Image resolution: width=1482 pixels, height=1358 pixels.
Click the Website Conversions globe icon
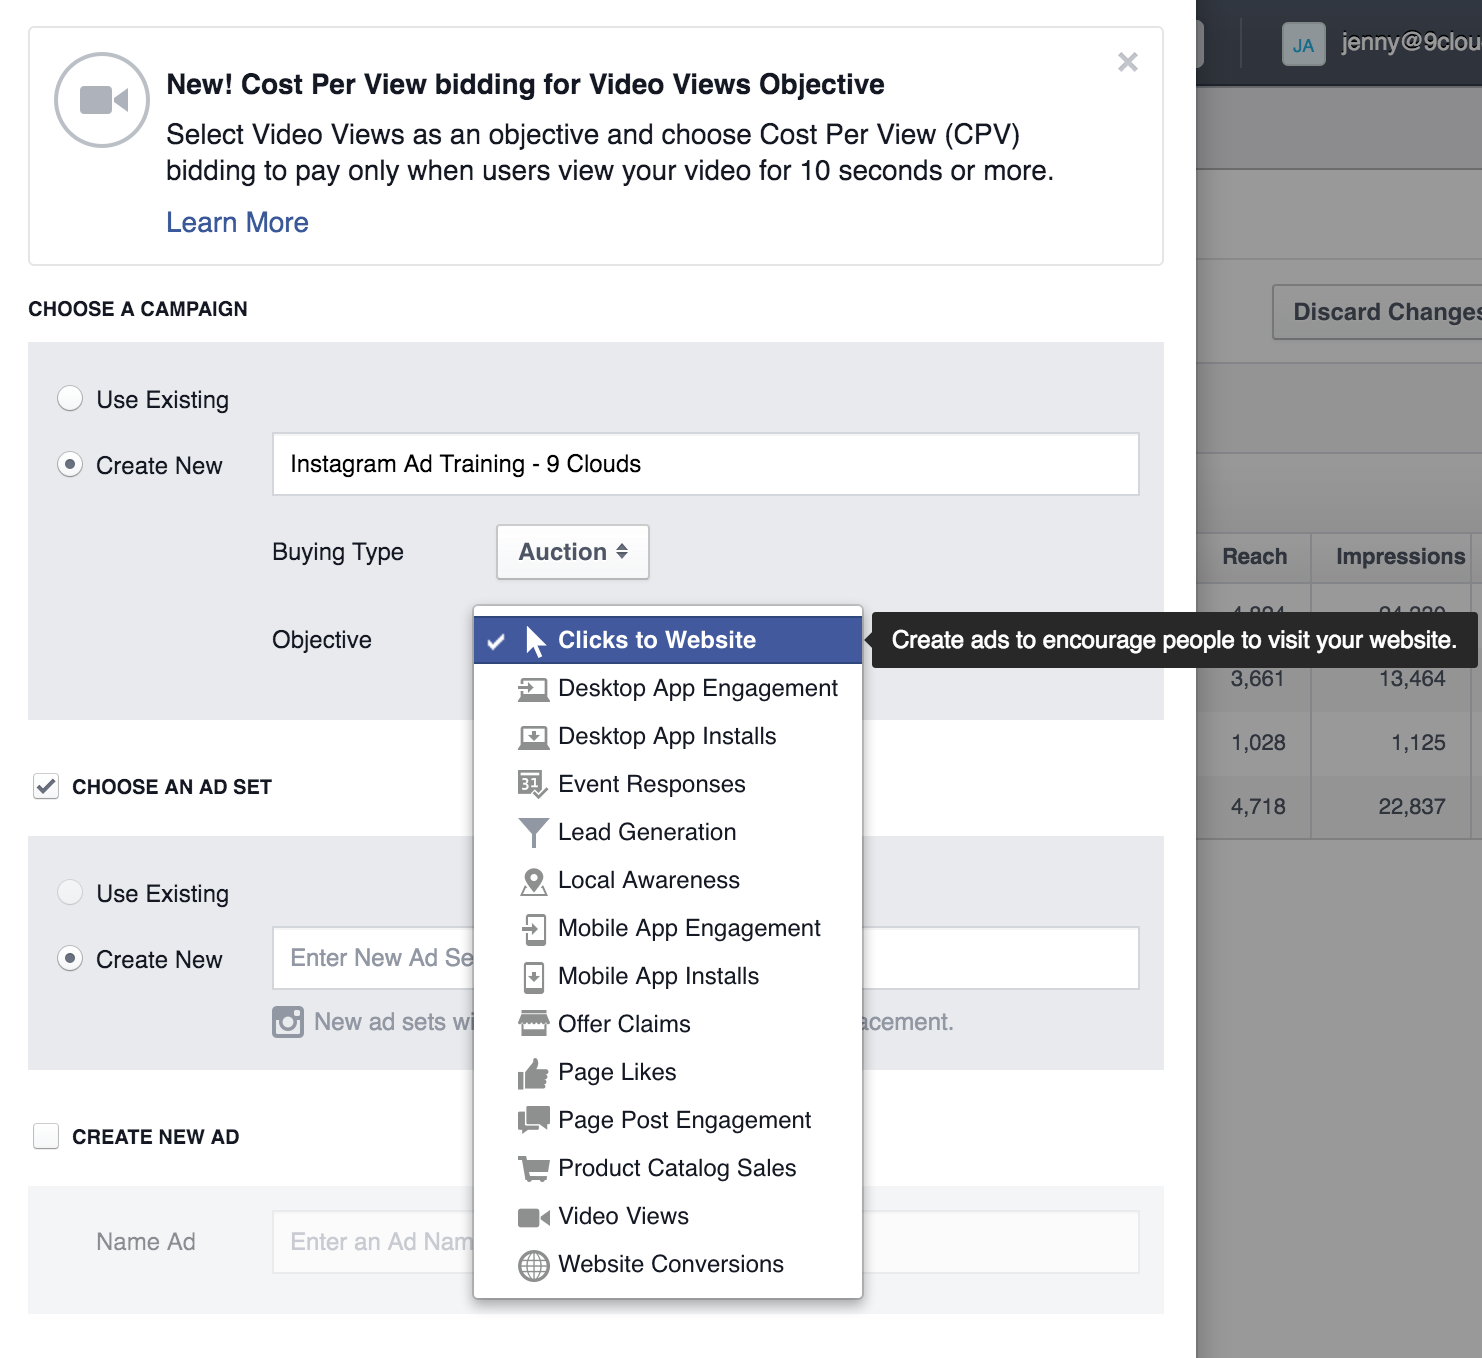coord(533,1265)
